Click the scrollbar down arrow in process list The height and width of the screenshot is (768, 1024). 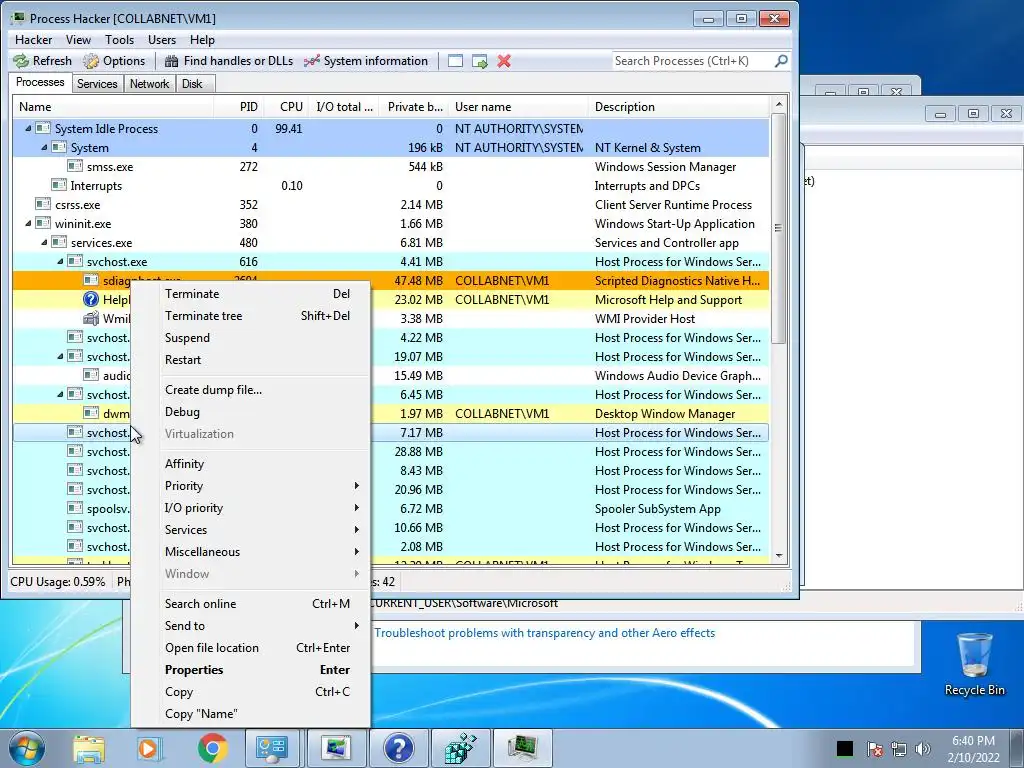pyautogui.click(x=778, y=556)
